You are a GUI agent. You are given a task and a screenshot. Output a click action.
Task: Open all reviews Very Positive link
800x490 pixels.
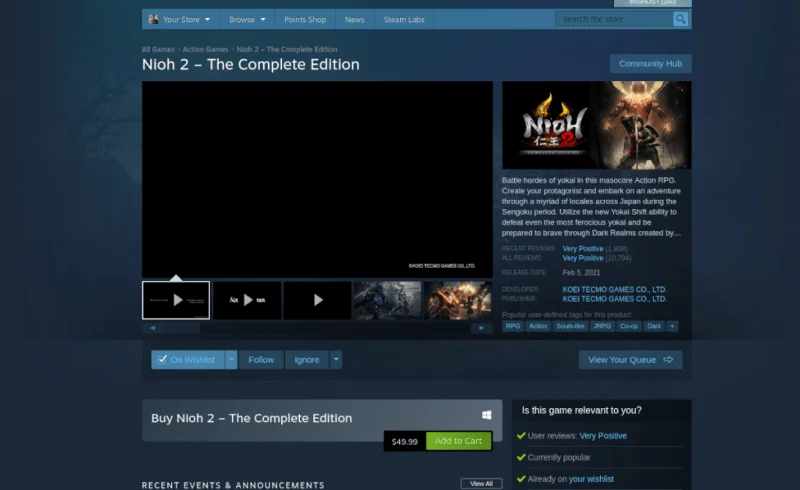point(583,258)
